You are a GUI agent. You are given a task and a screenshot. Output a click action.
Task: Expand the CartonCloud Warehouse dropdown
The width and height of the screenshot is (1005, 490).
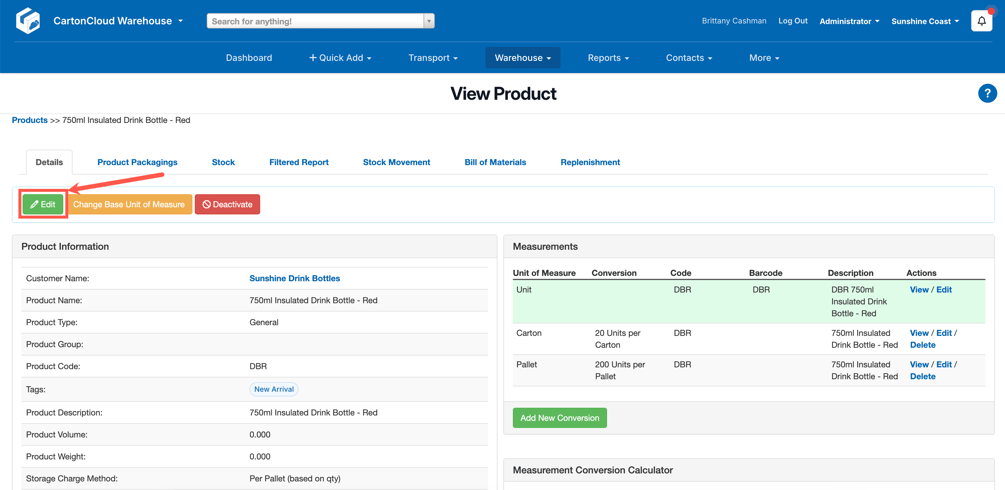[118, 21]
